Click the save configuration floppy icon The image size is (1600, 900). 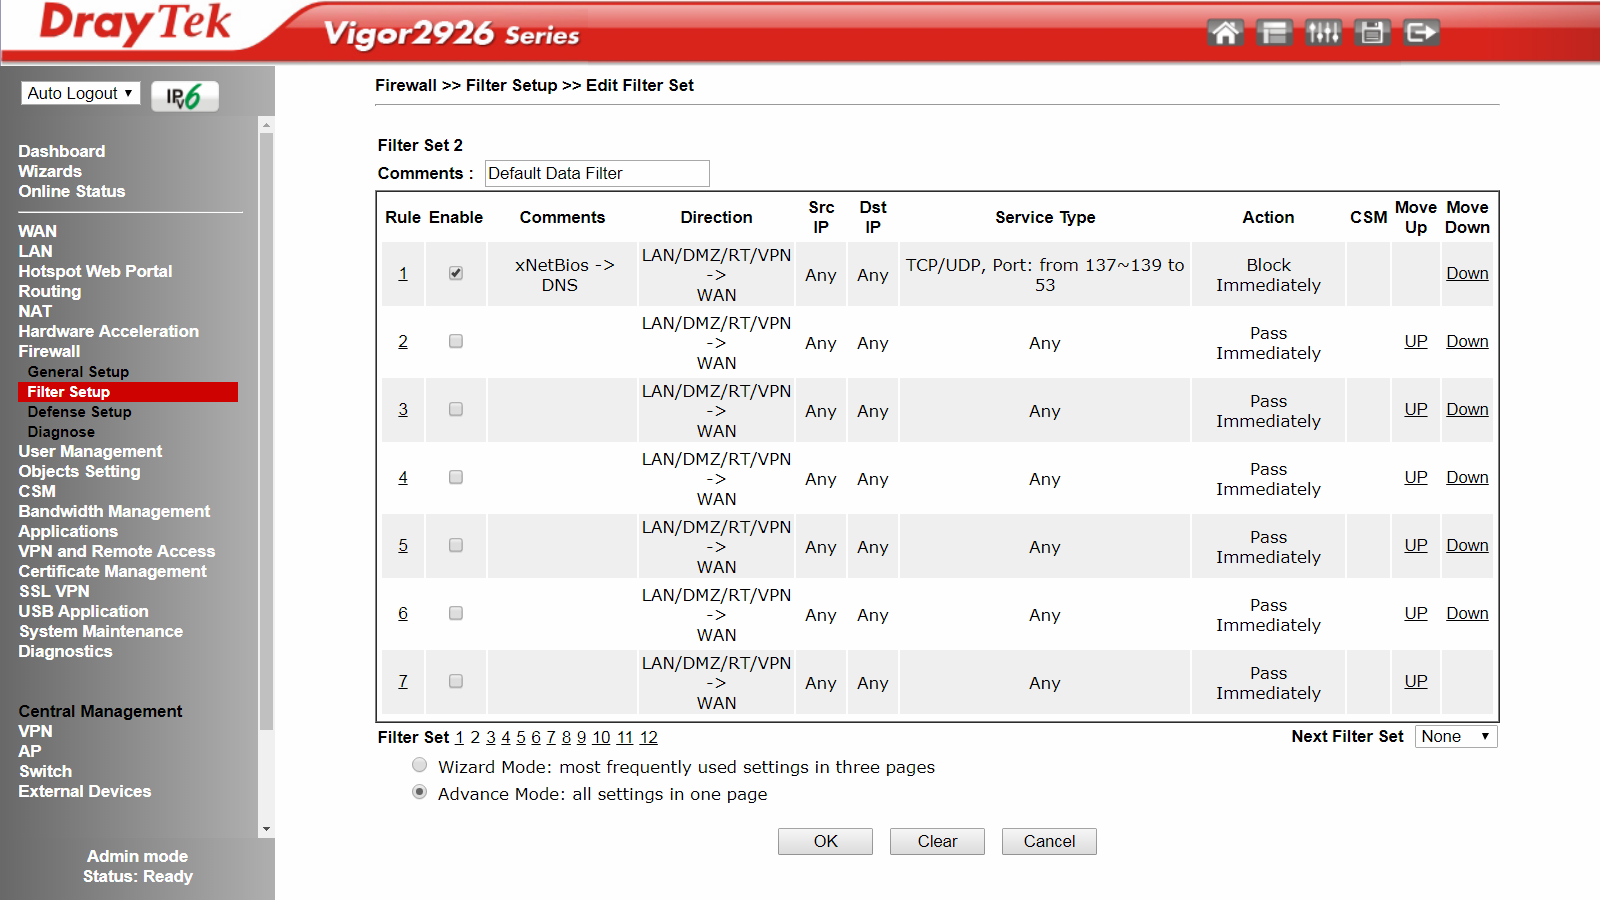point(1372,33)
